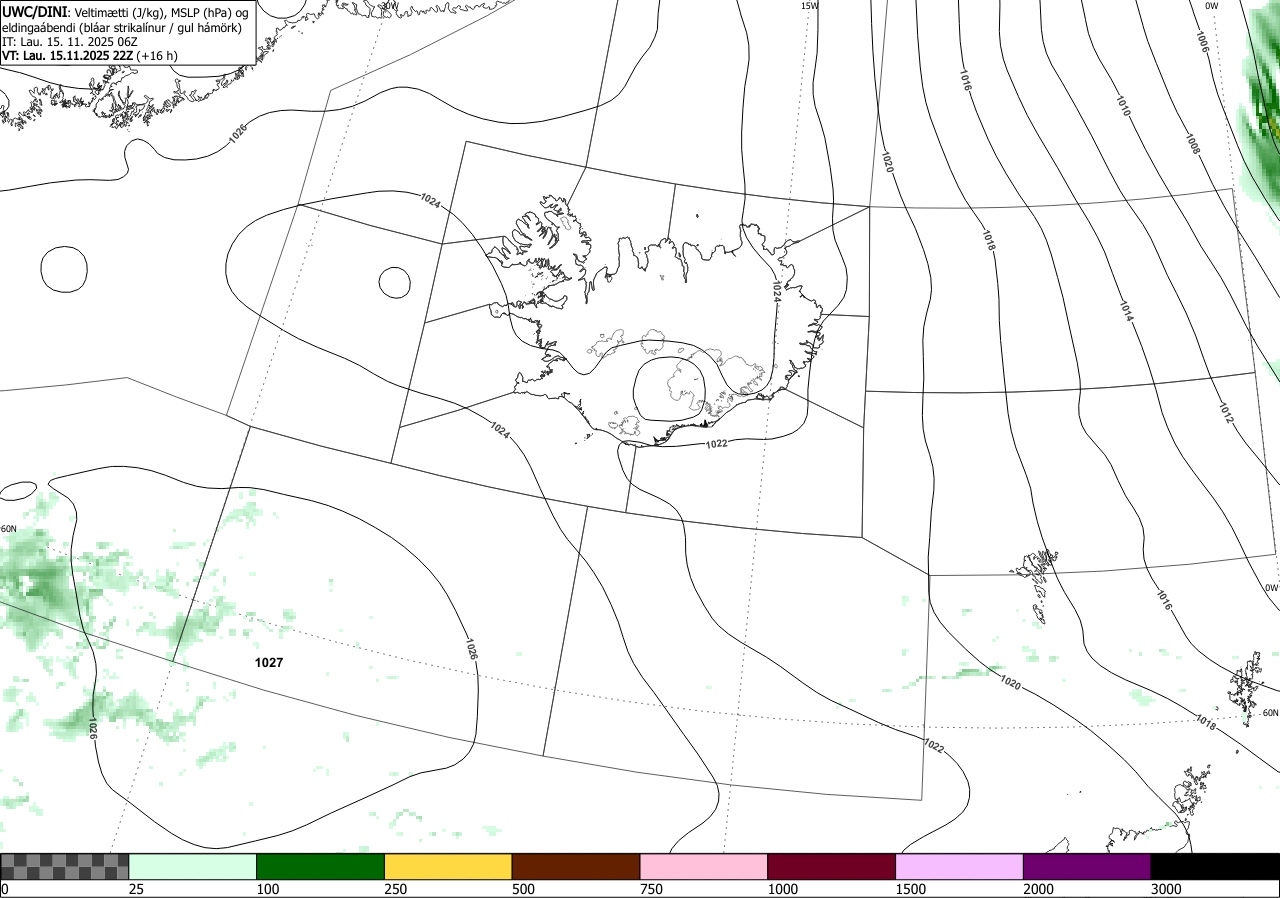Click the legend value '1500'
This screenshot has height=898, width=1280.
pos(910,889)
